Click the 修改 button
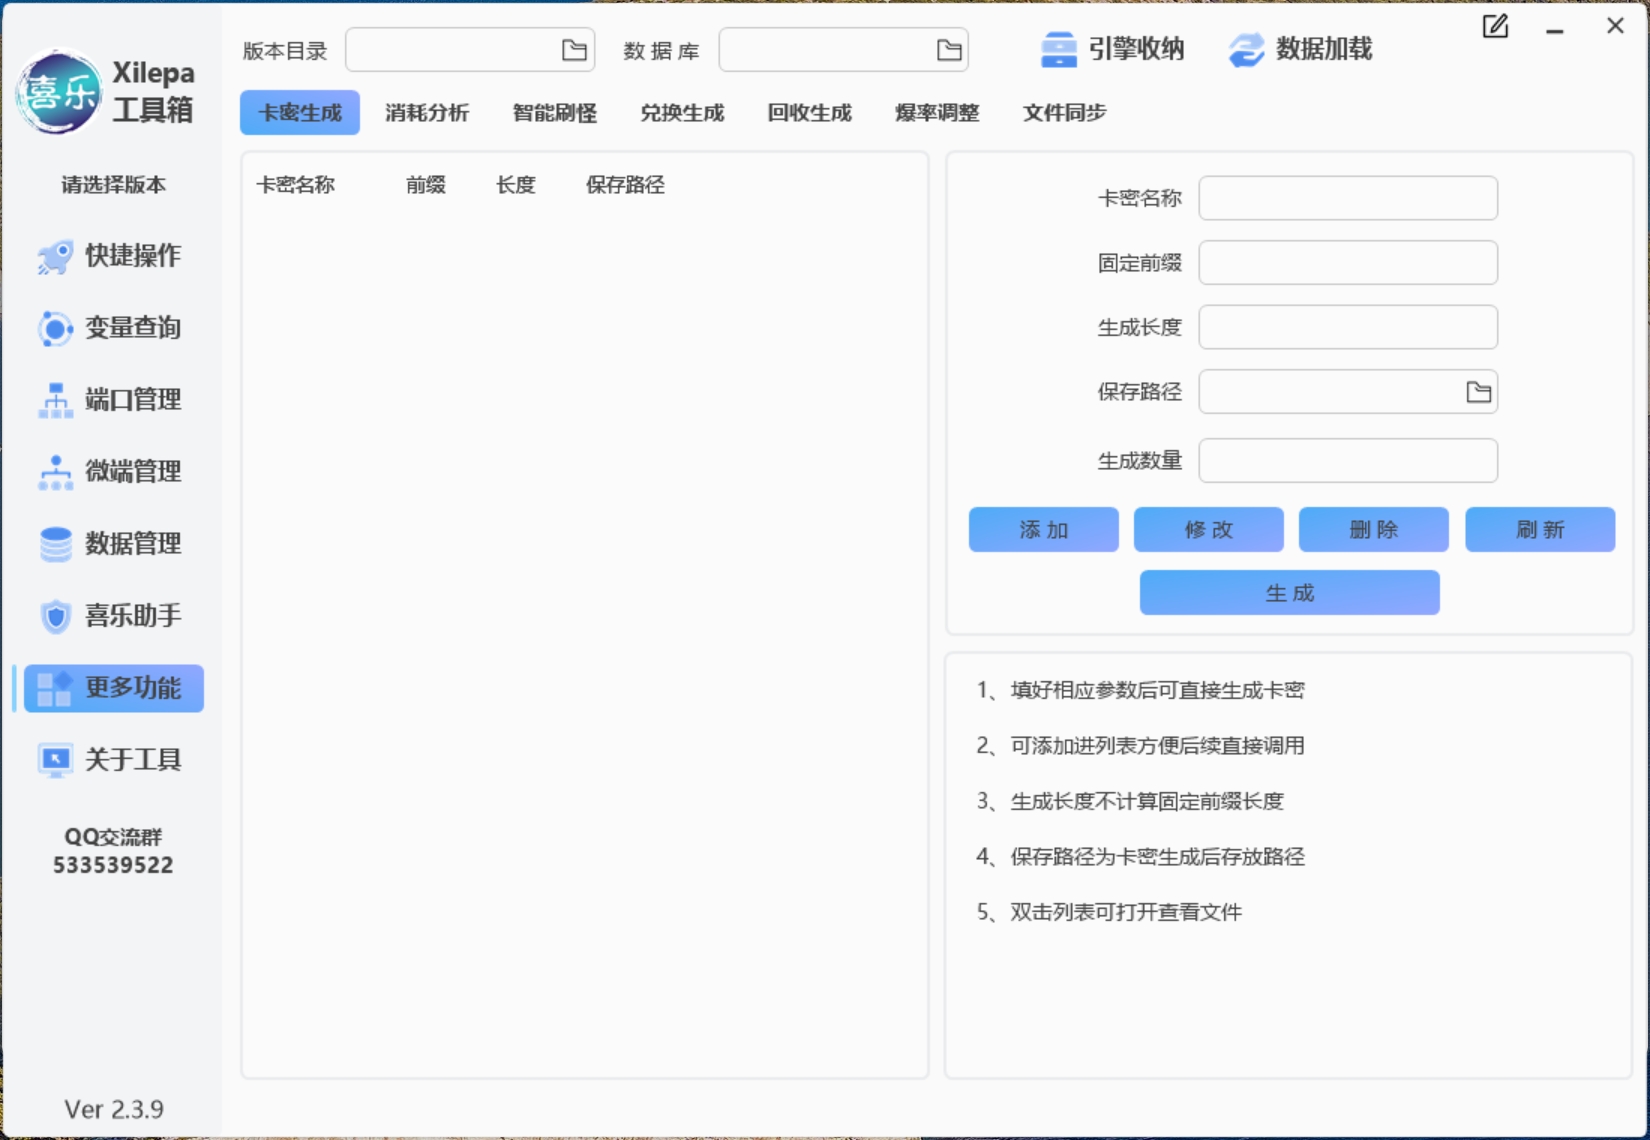Screen dimensions: 1650x1140 1208,530
